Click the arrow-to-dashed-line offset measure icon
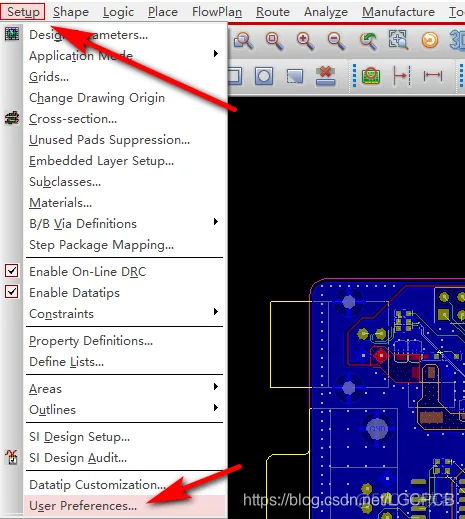 coord(402,76)
